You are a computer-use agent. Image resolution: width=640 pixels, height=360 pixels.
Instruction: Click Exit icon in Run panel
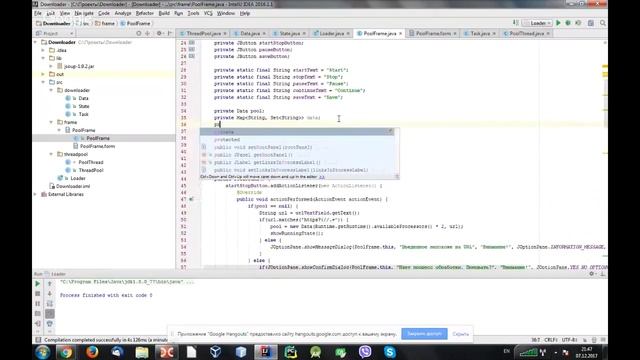click(x=38, y=324)
